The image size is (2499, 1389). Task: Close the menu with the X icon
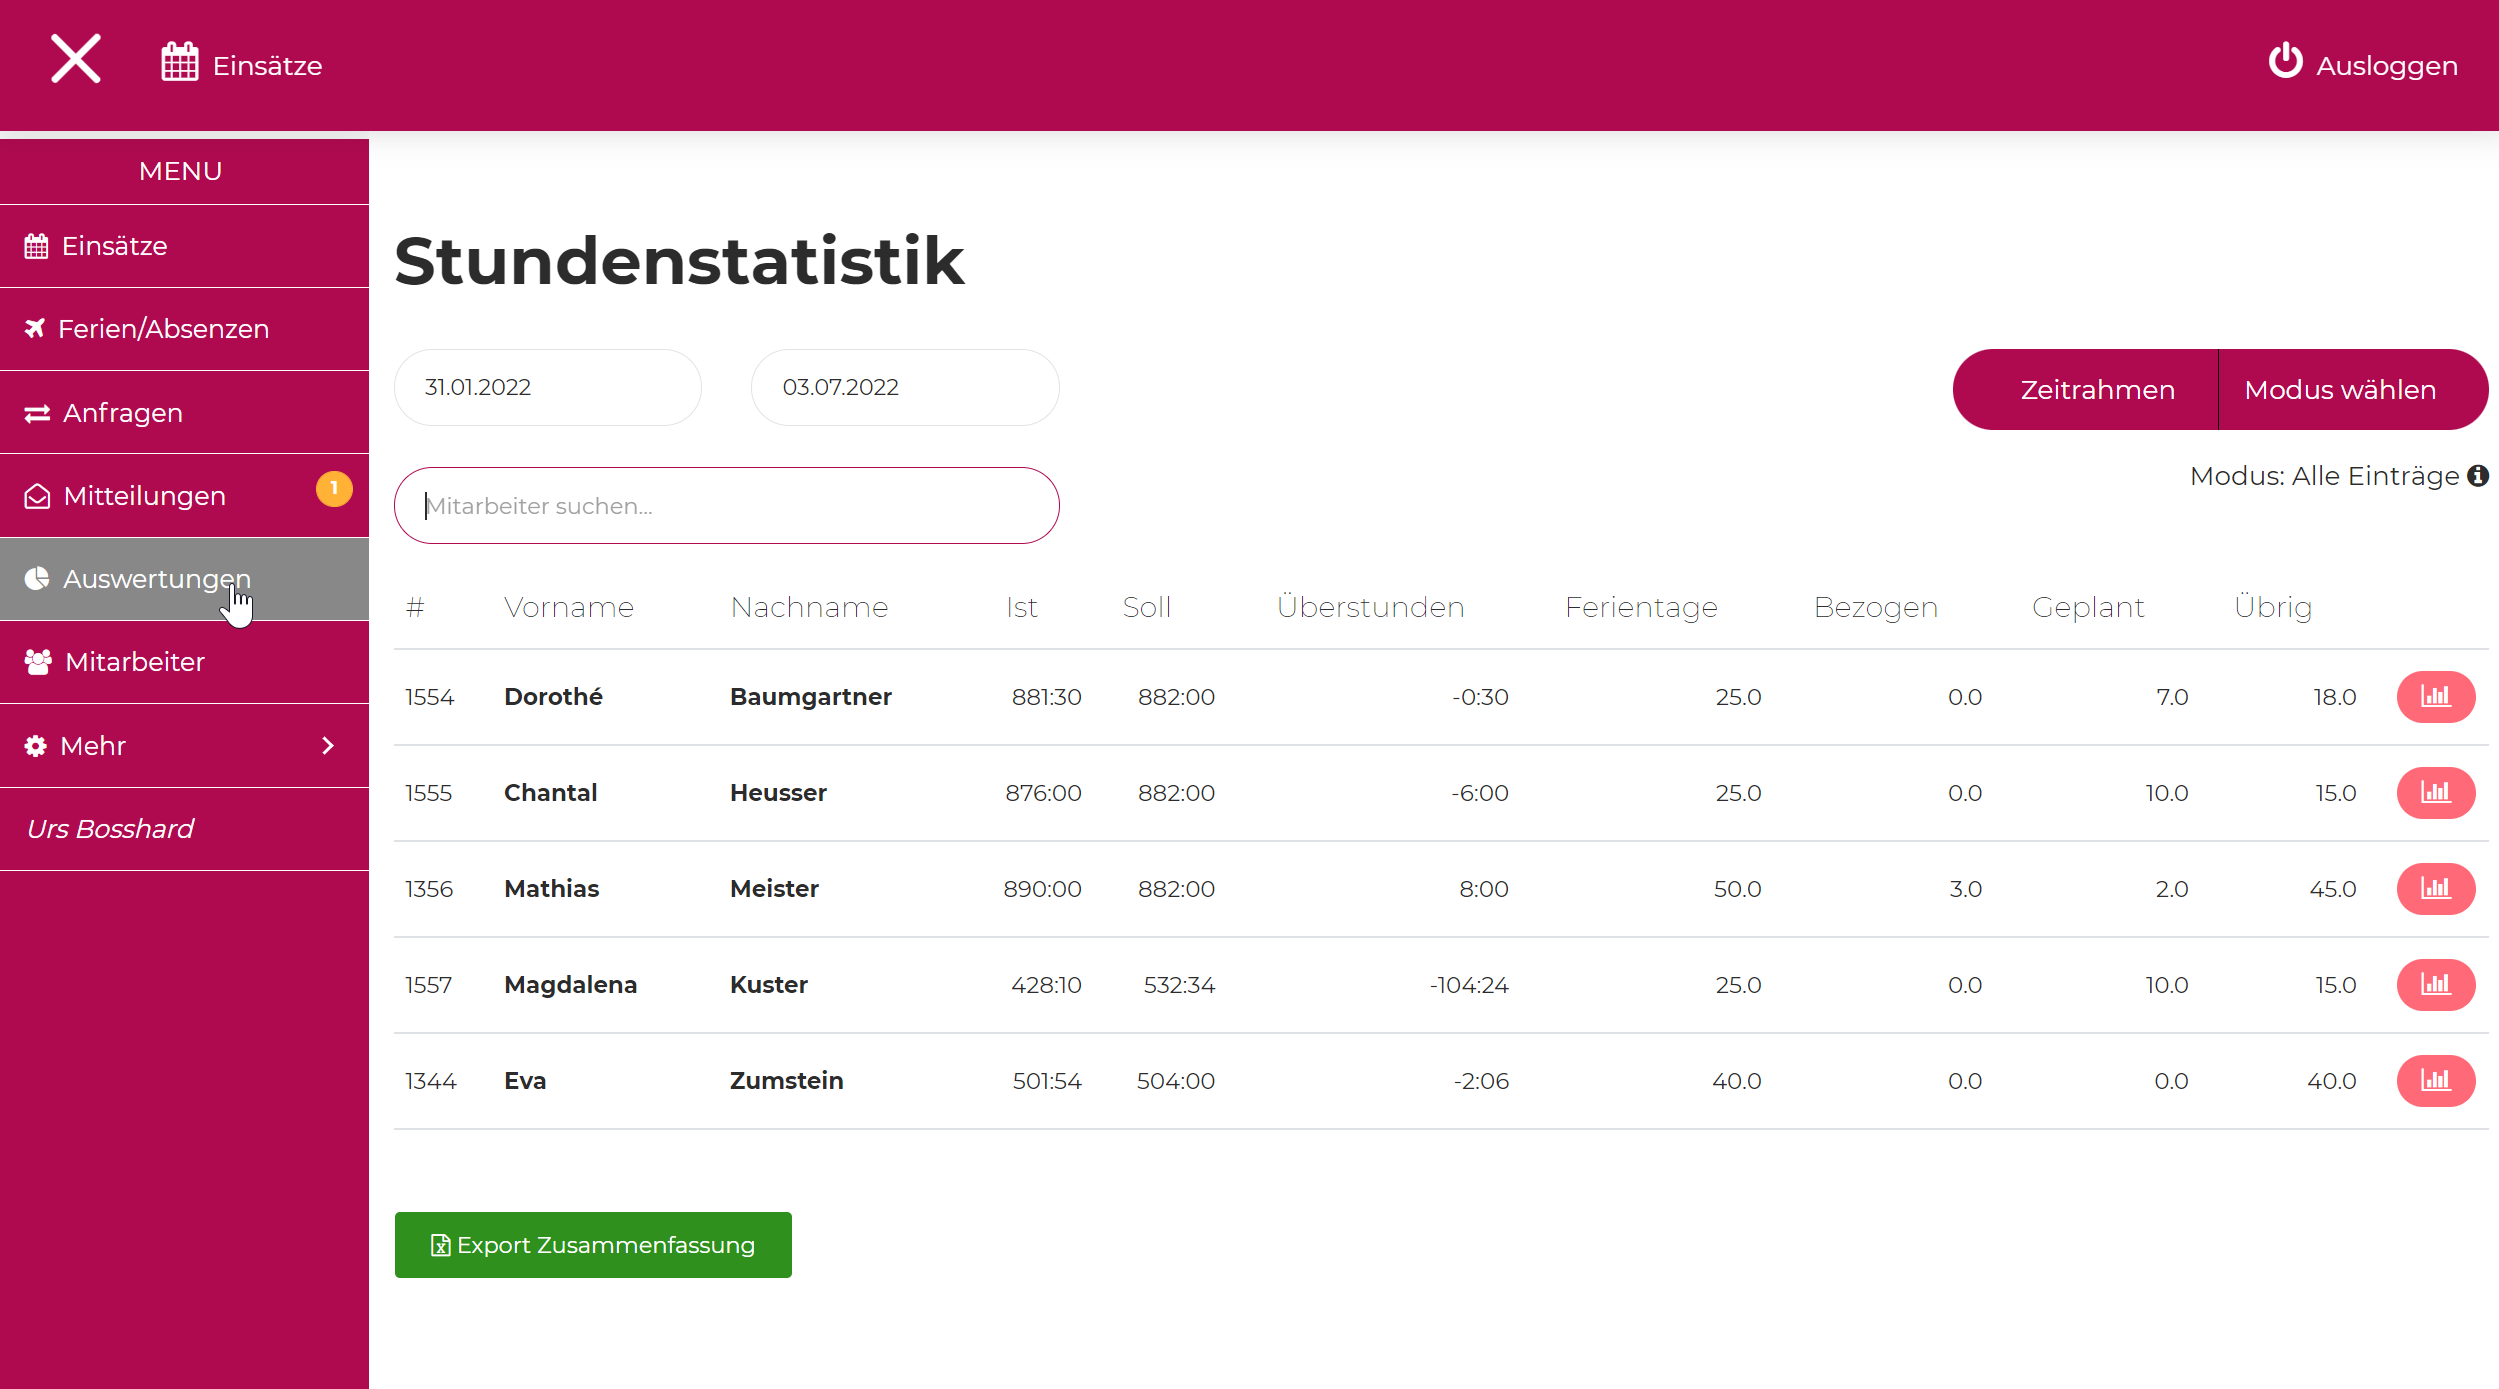coord(76,59)
